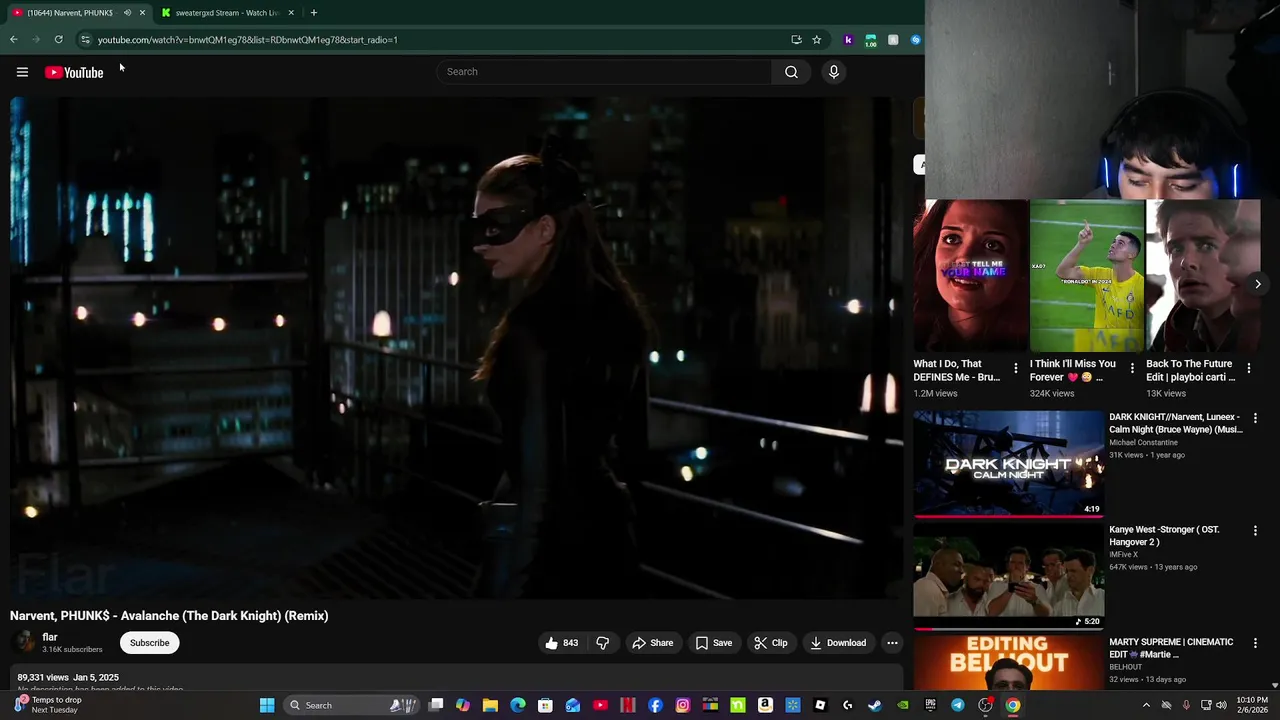Open the MARTY SUPREME CINEMATIC EDIT title
Screen dimensions: 1280x720
coord(1171,648)
